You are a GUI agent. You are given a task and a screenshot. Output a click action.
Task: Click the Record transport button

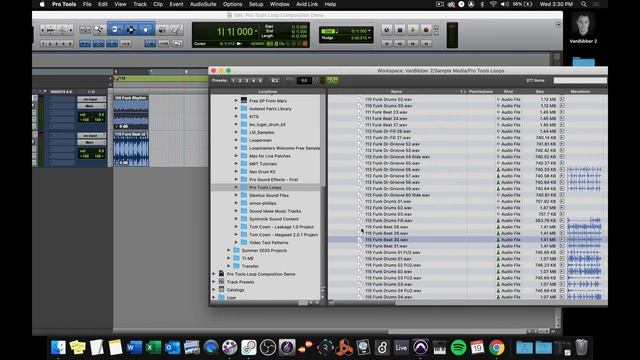coord(426,30)
